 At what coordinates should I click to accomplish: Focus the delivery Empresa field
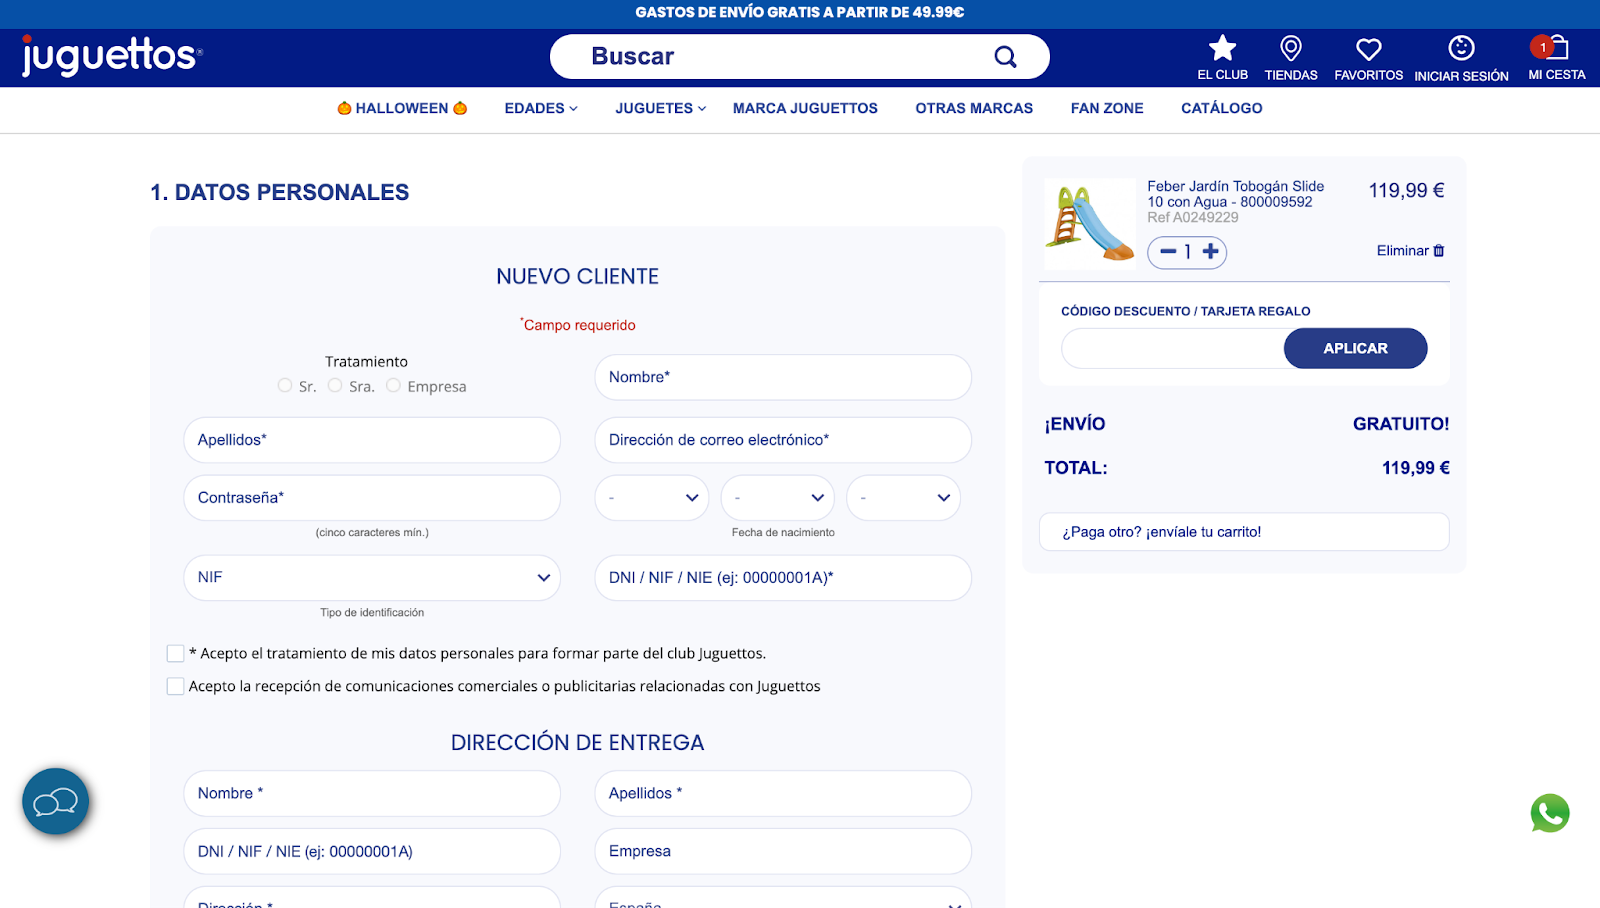(x=783, y=852)
